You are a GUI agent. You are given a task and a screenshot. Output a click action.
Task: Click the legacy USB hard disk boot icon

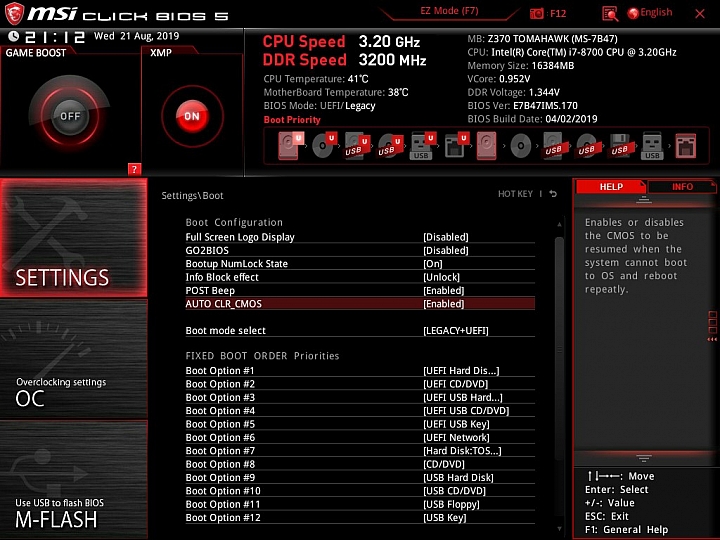(x=553, y=146)
